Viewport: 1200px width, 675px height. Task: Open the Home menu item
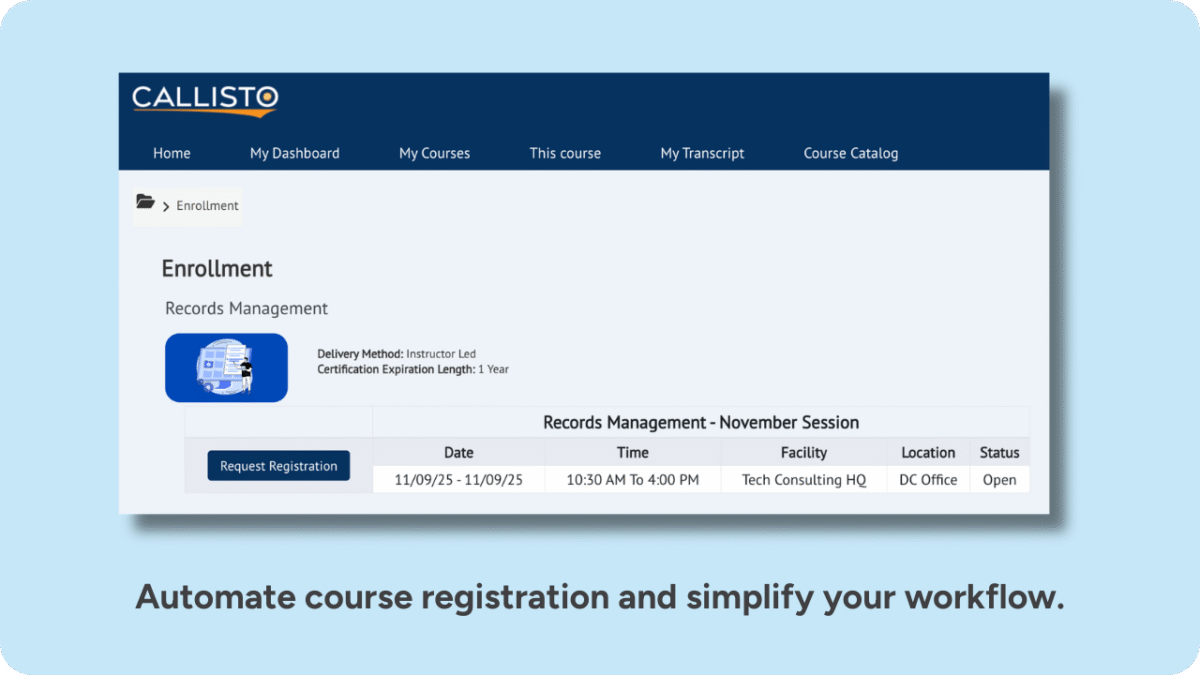(172, 153)
